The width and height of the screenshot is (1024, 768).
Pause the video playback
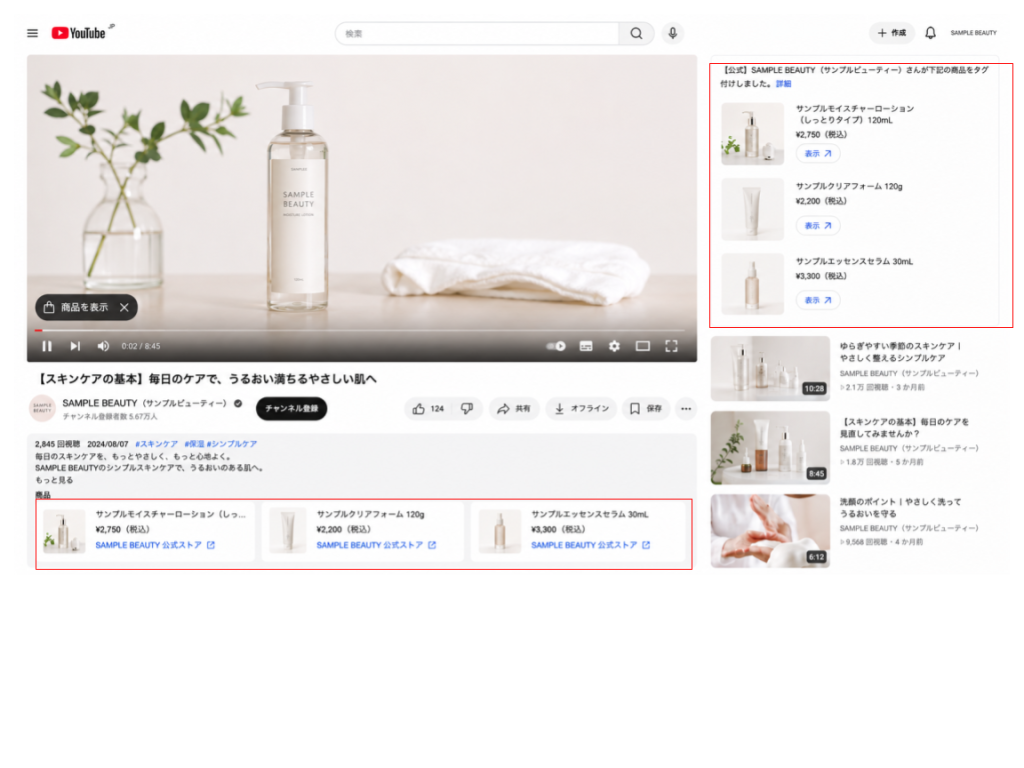pyautogui.click(x=47, y=346)
